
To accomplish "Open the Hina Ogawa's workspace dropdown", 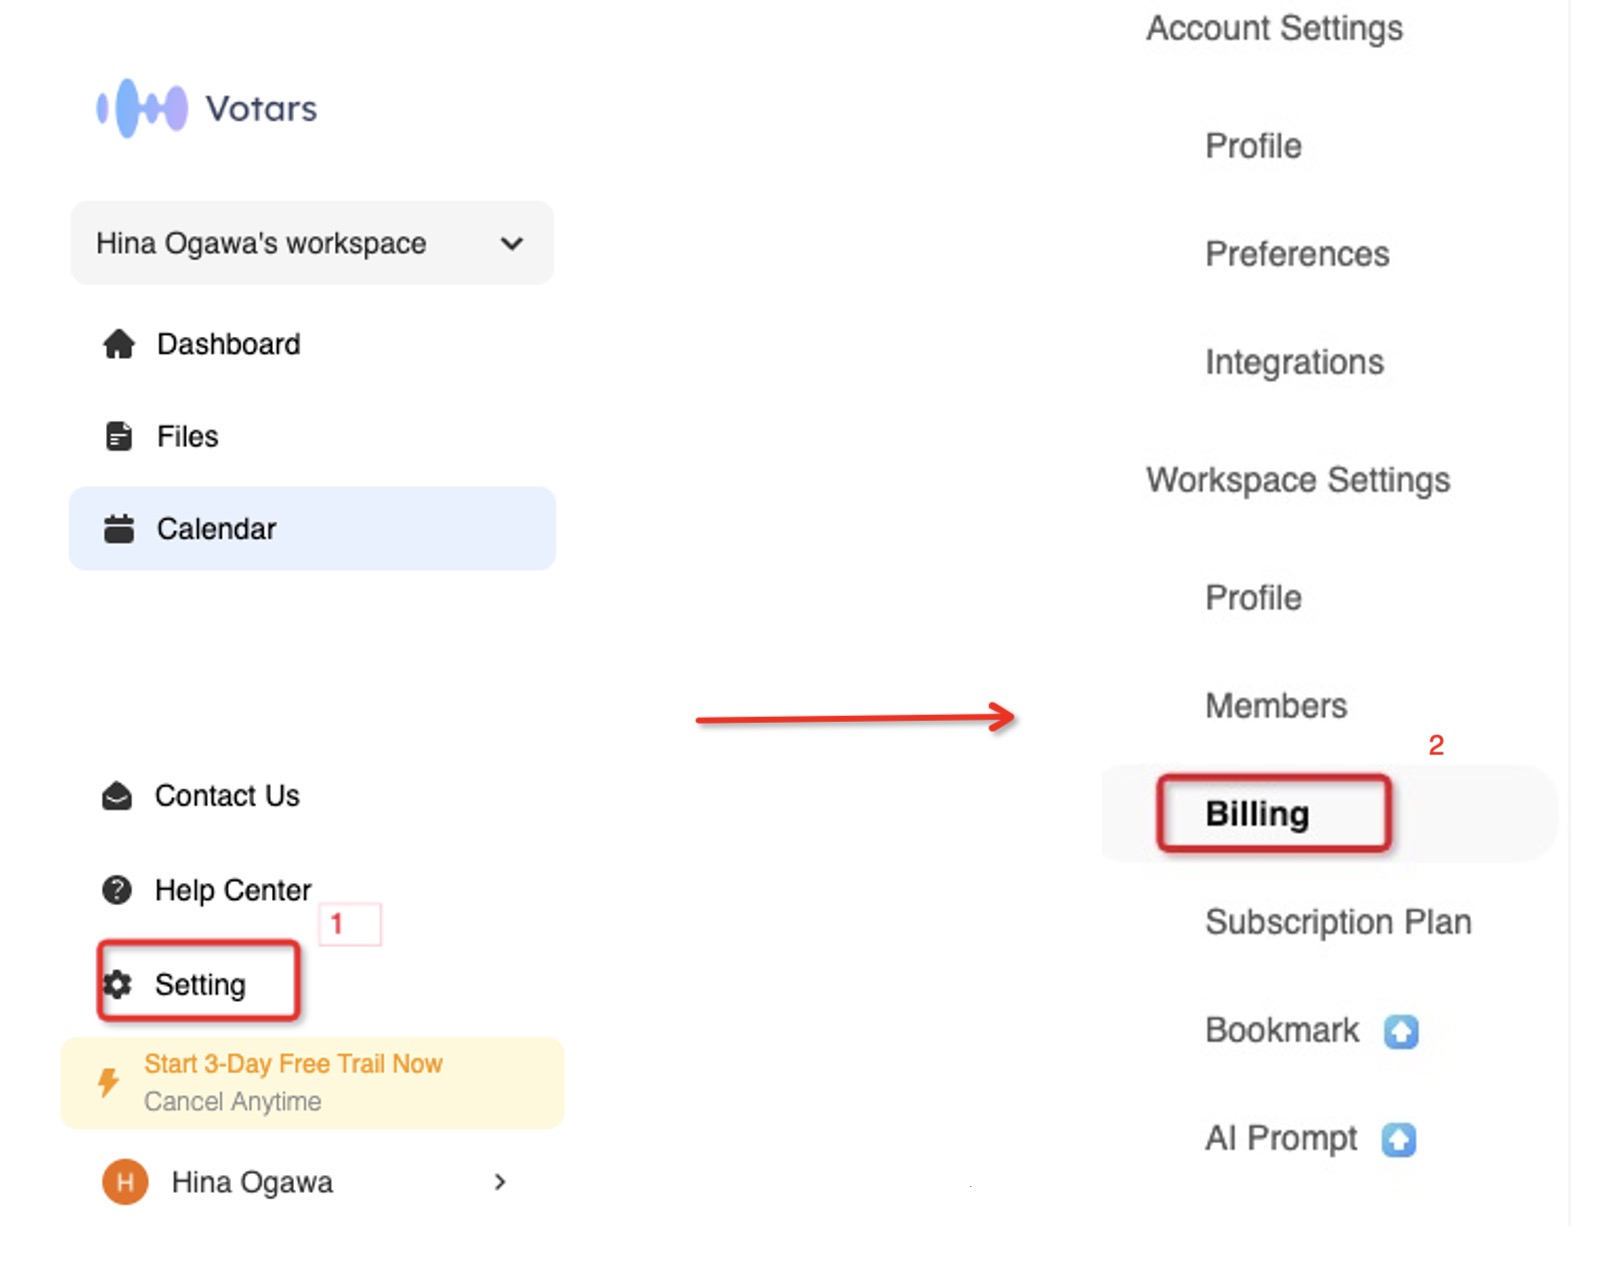I will tap(311, 243).
